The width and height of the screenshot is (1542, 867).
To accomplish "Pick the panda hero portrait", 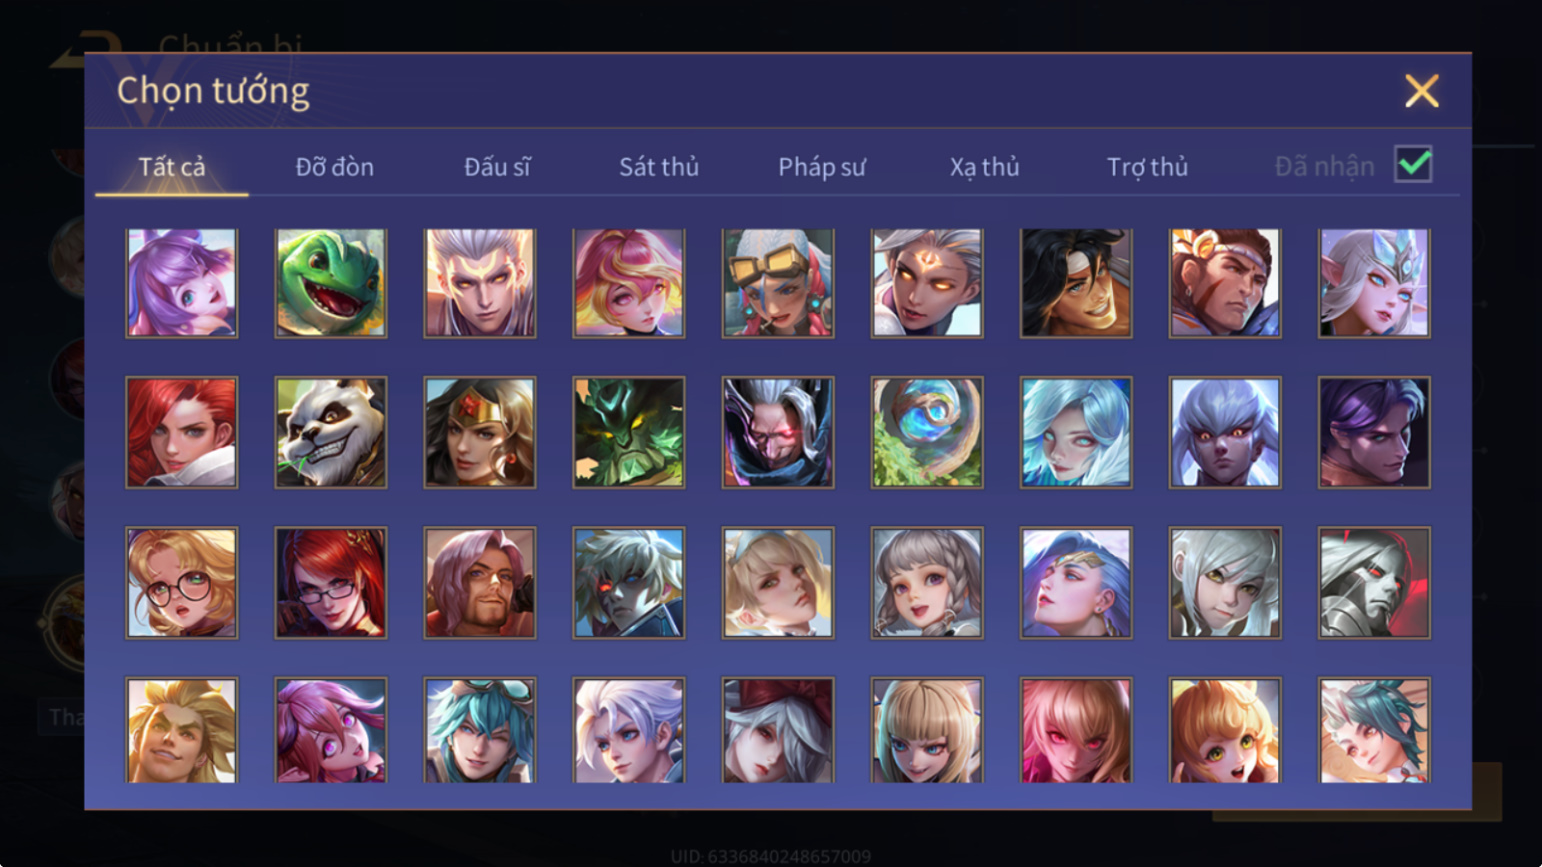I will click(331, 432).
